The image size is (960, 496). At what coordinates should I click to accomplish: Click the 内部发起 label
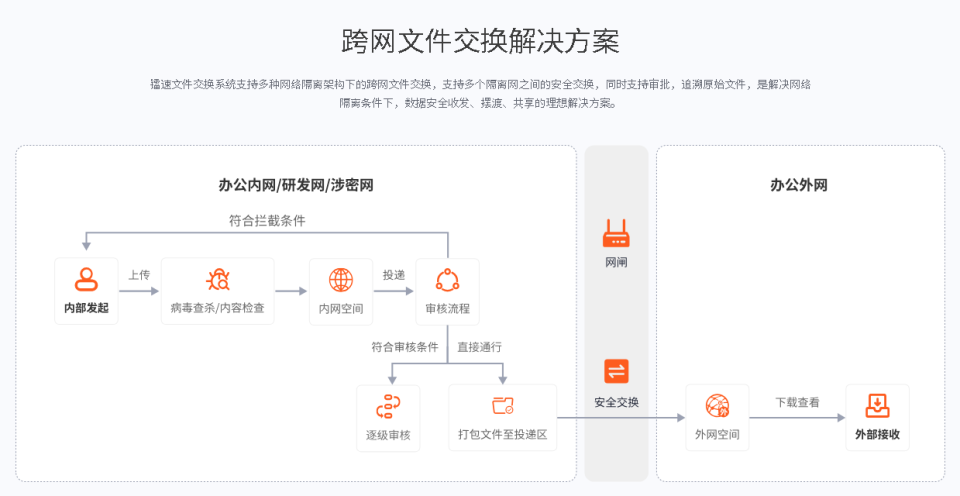[86, 308]
